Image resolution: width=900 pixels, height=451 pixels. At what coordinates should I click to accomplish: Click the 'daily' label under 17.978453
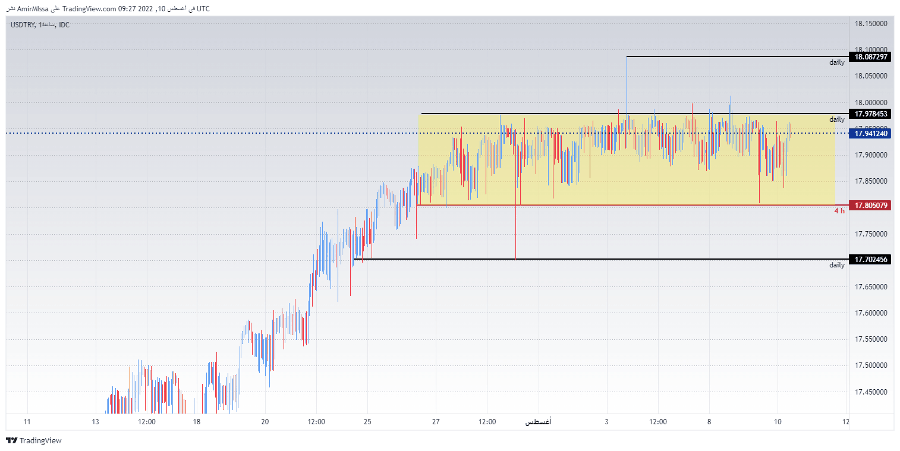[x=837, y=119]
